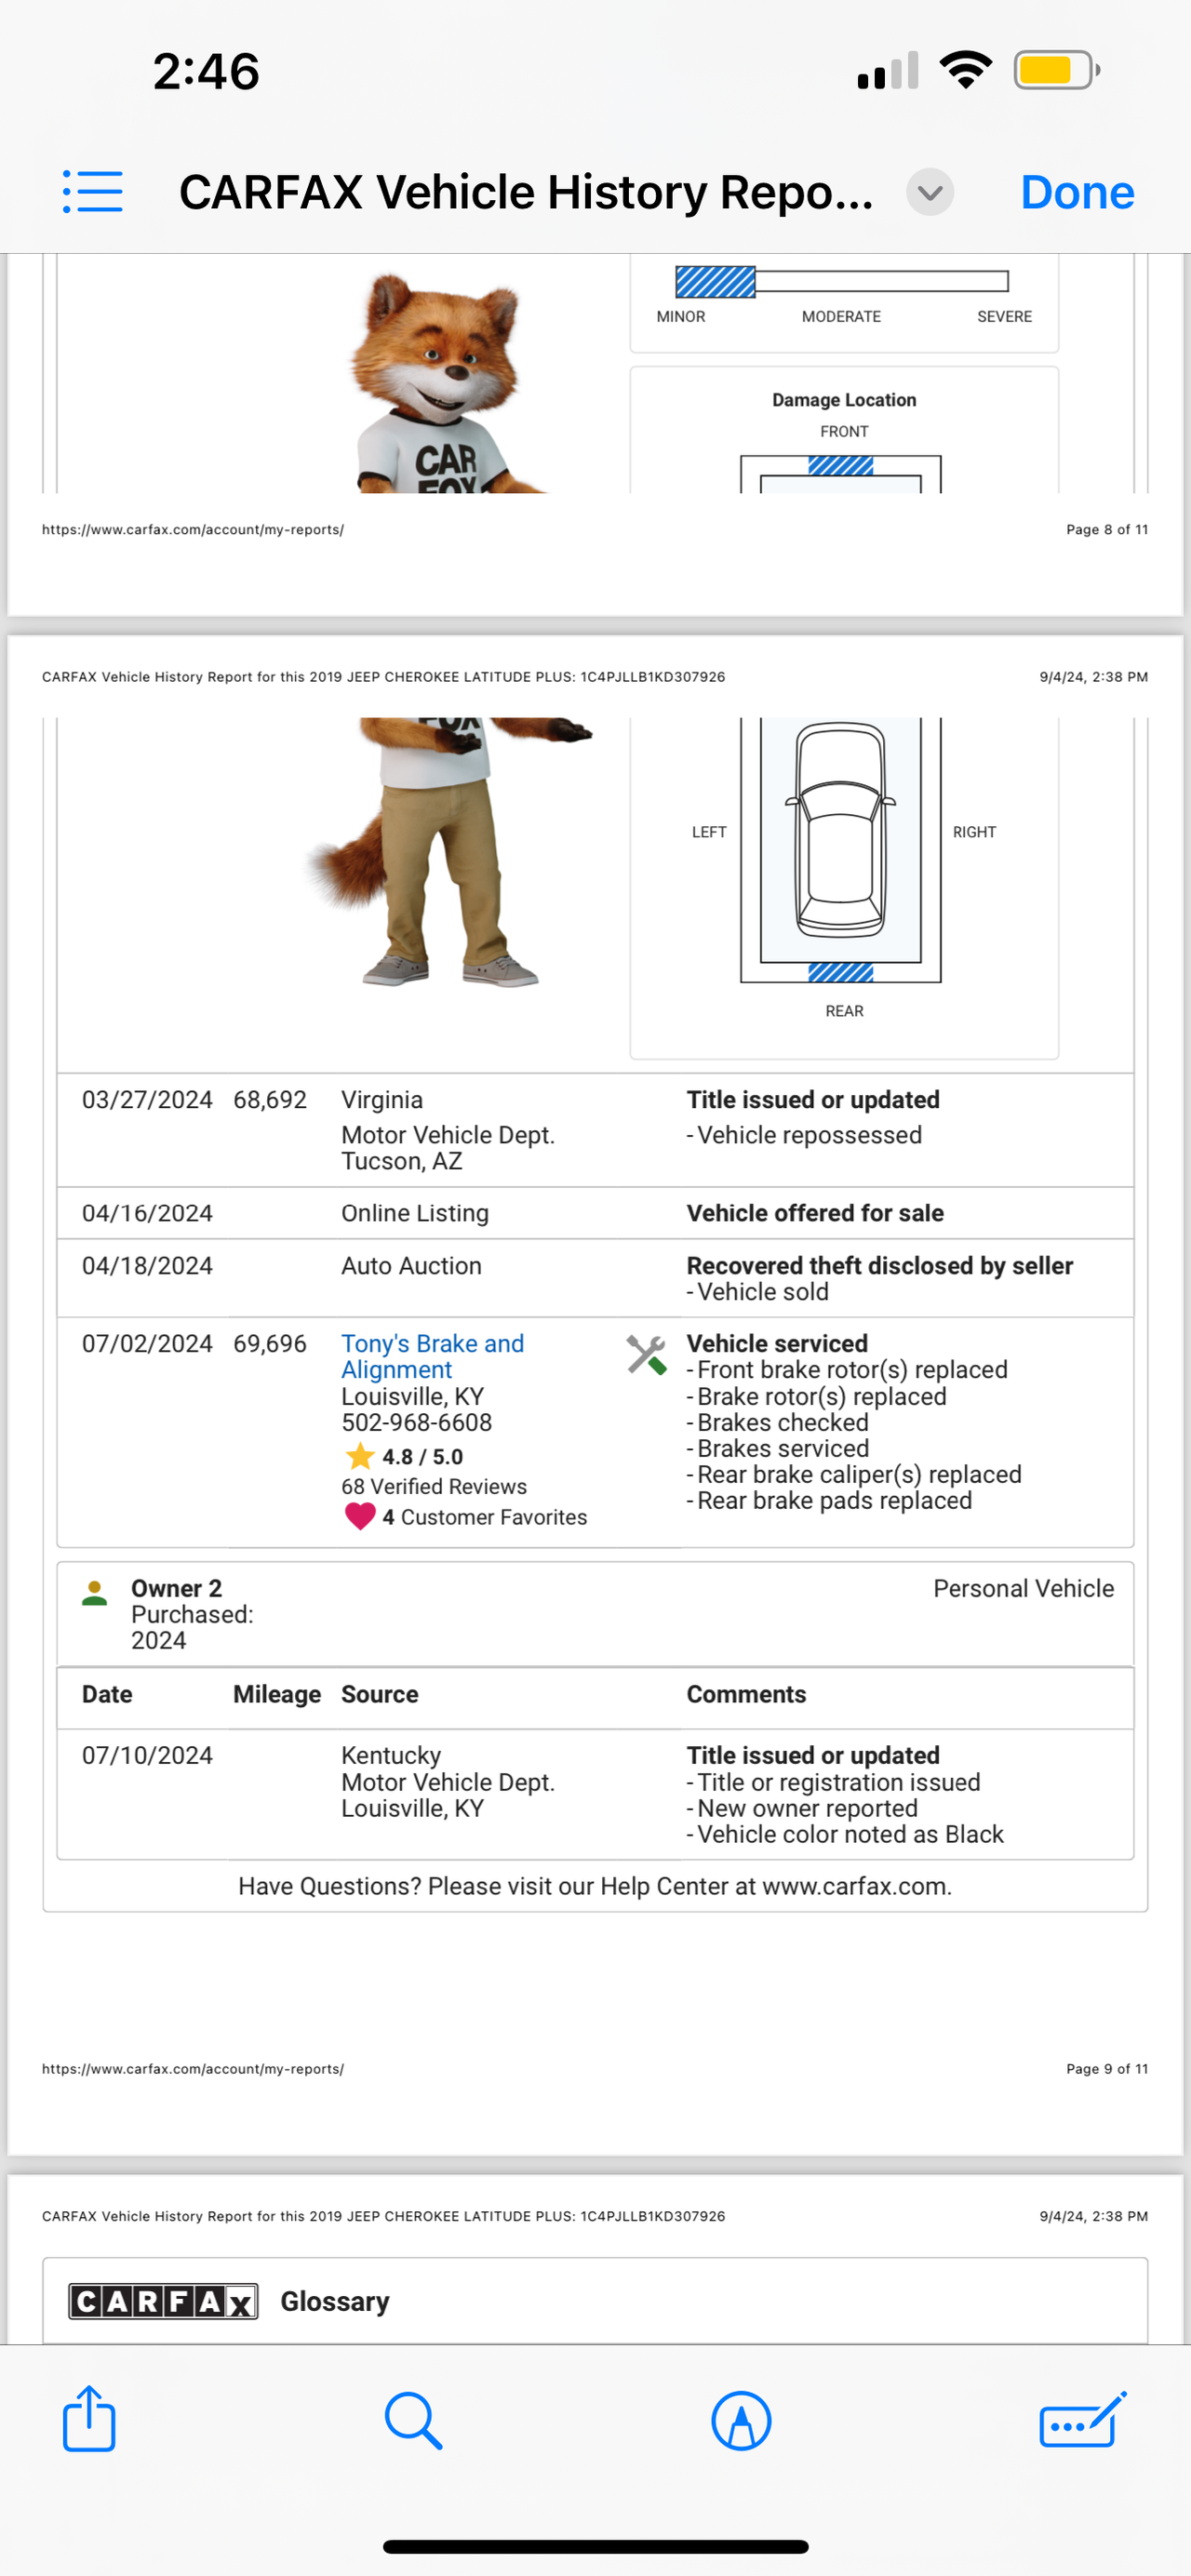This screenshot has width=1191, height=2576.
Task: Tap the battery indicator in status bar
Action: coord(1056,70)
